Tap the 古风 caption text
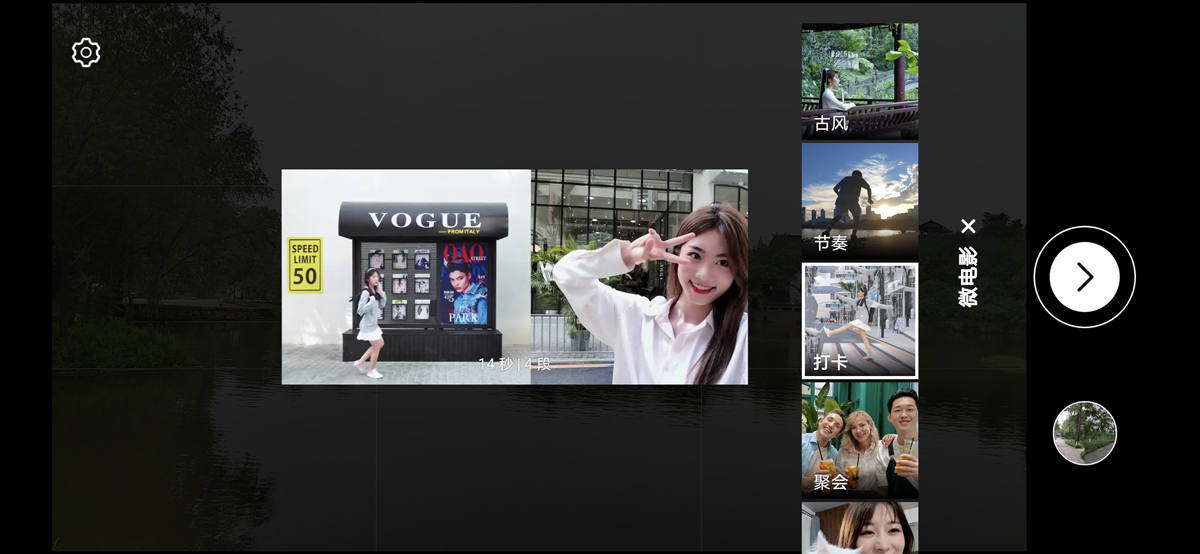Screen dimensions: 1200x554 831,124
